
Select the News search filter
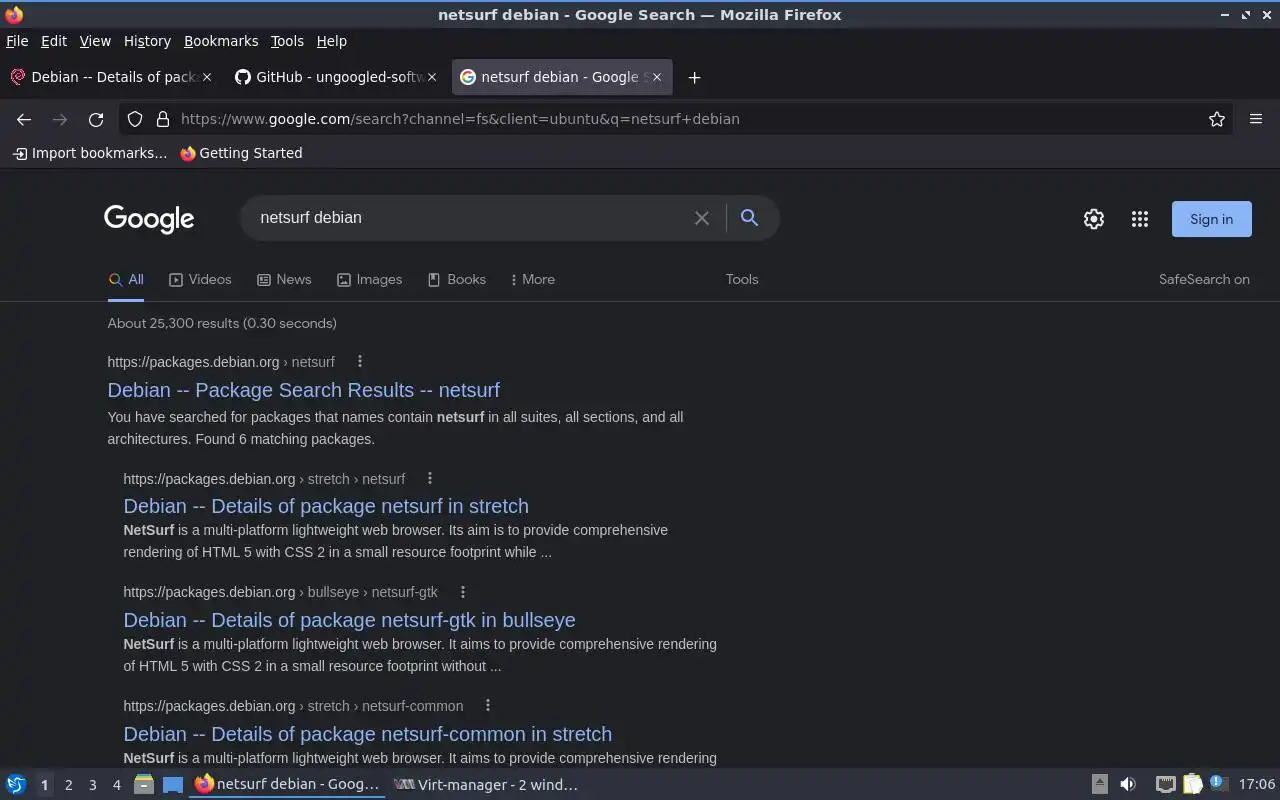pyautogui.click(x=284, y=280)
